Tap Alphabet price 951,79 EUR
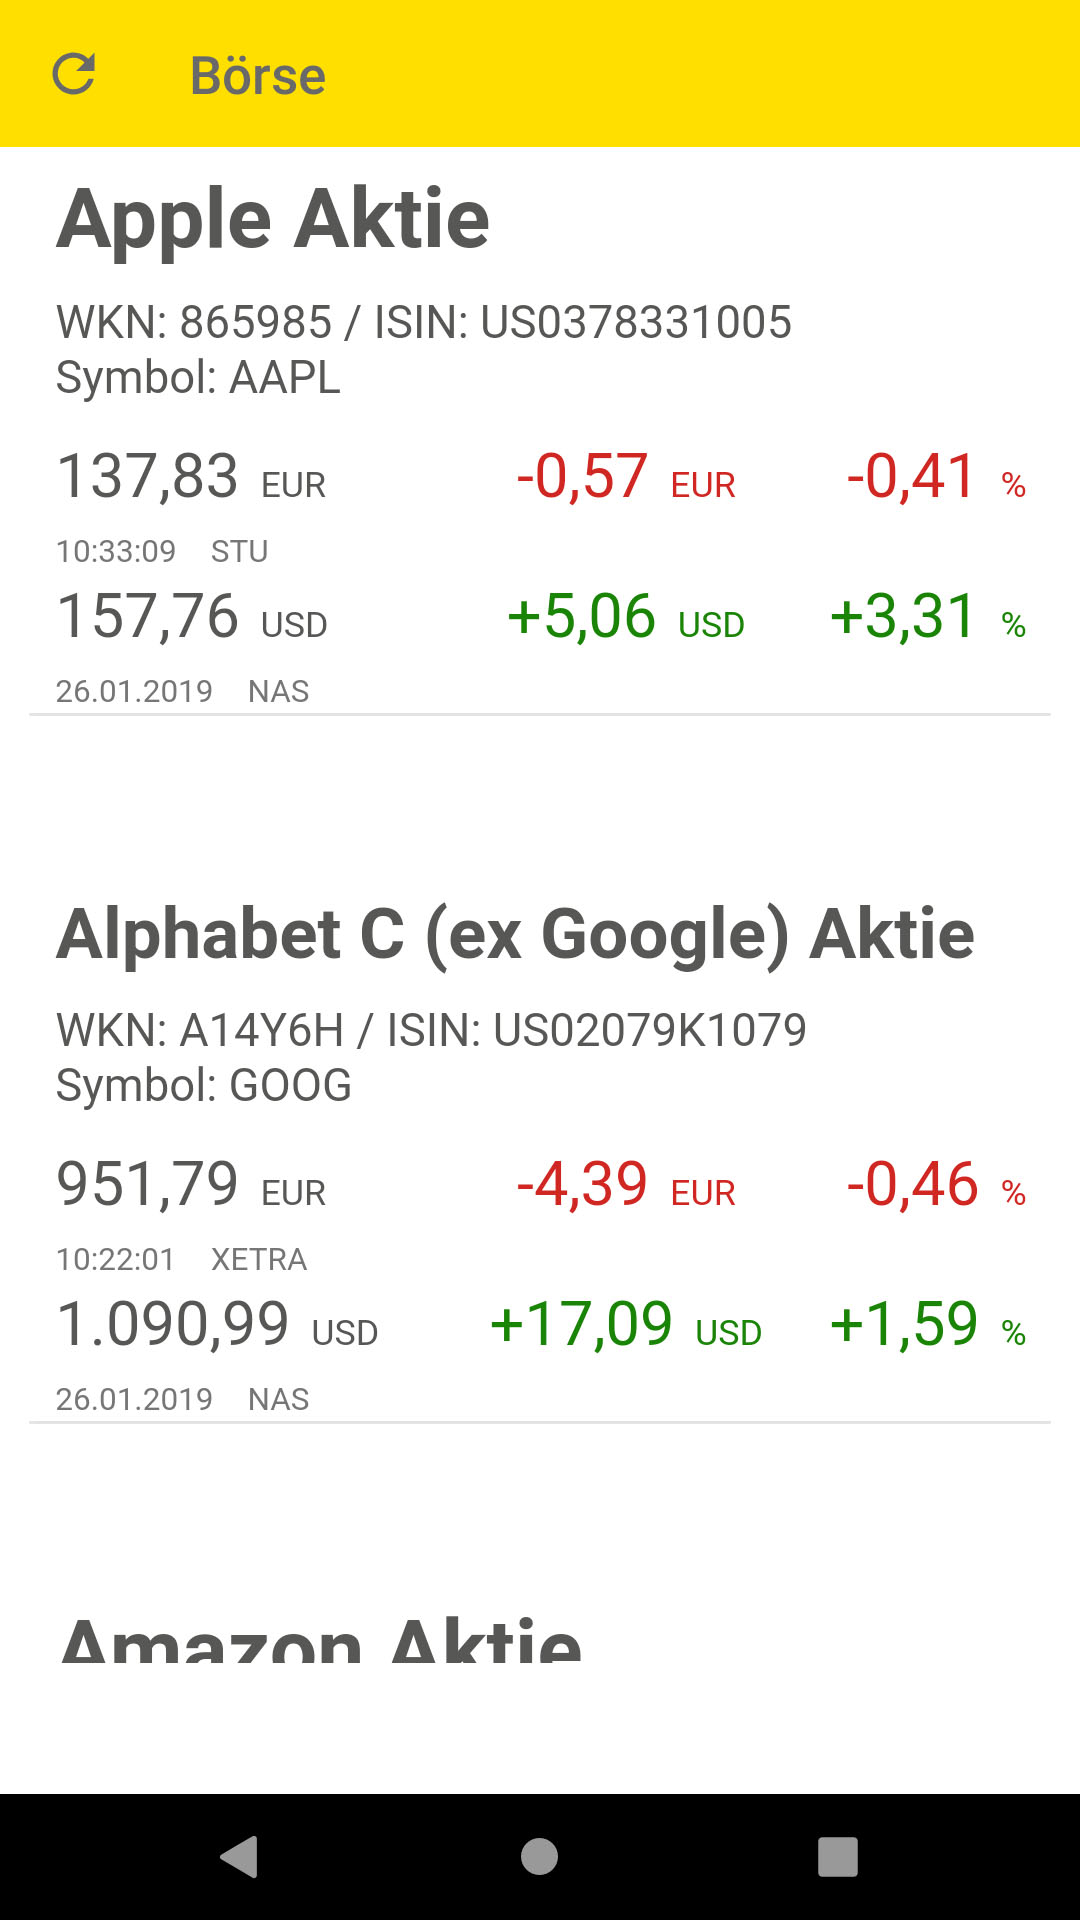The height and width of the screenshot is (1920, 1080). (191, 1184)
